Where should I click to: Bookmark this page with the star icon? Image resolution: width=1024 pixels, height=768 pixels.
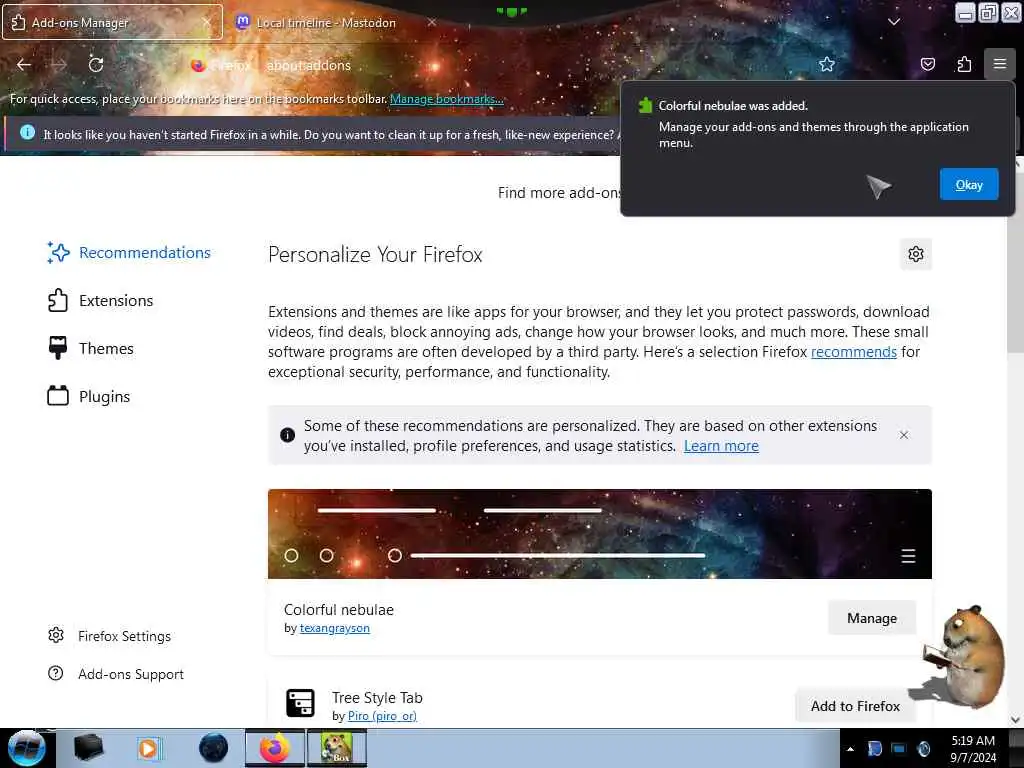click(827, 64)
